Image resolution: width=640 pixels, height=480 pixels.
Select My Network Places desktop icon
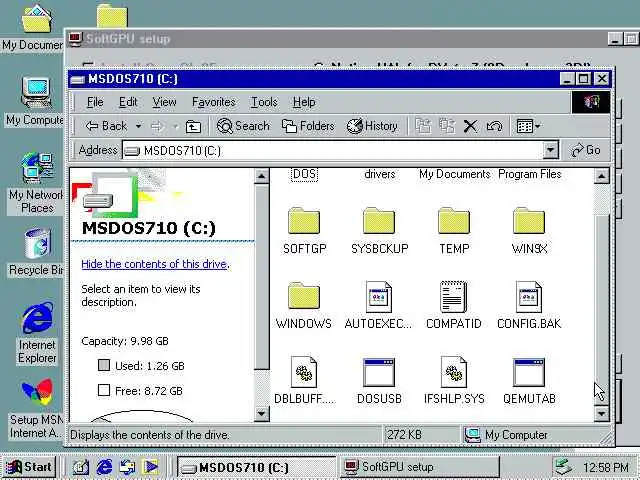(37, 183)
